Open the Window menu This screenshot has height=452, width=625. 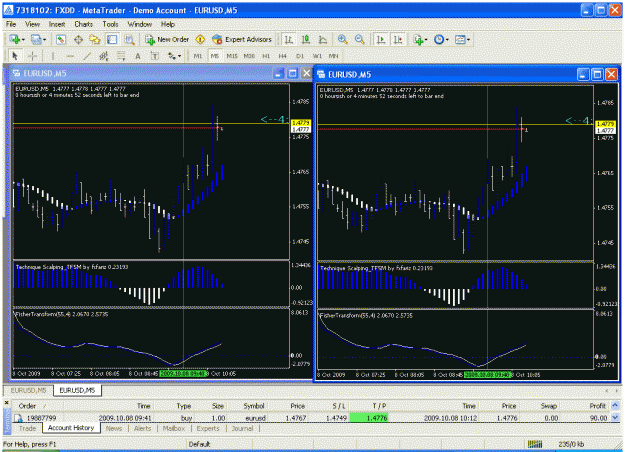point(140,24)
